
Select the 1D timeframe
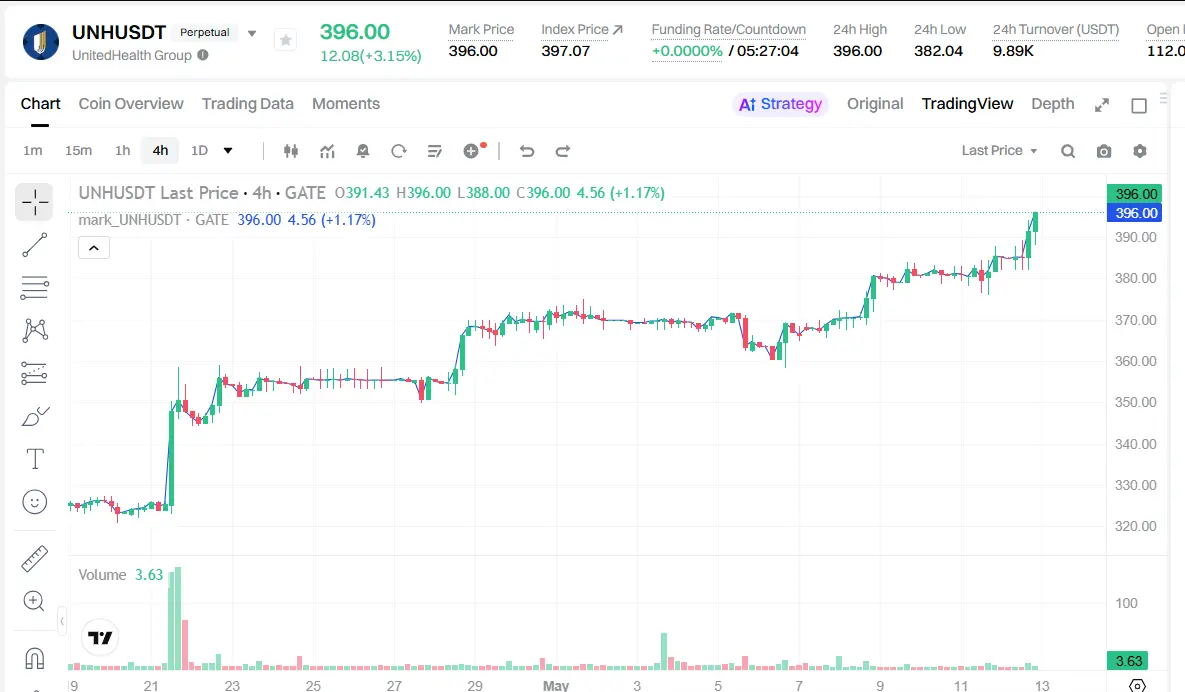199,150
